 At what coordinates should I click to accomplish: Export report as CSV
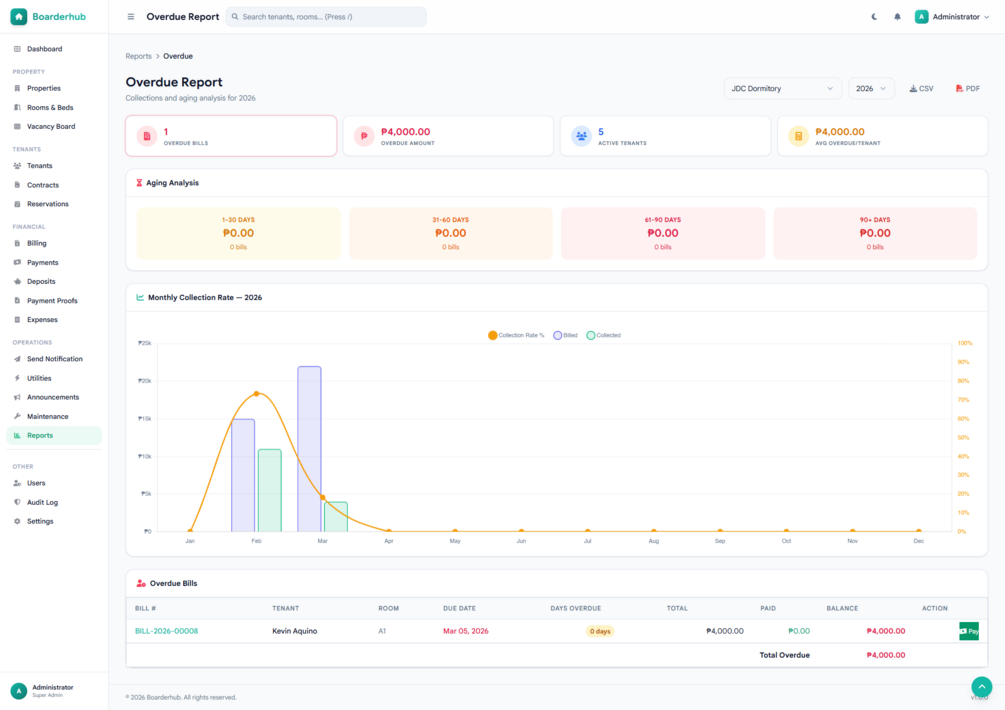[x=921, y=88]
